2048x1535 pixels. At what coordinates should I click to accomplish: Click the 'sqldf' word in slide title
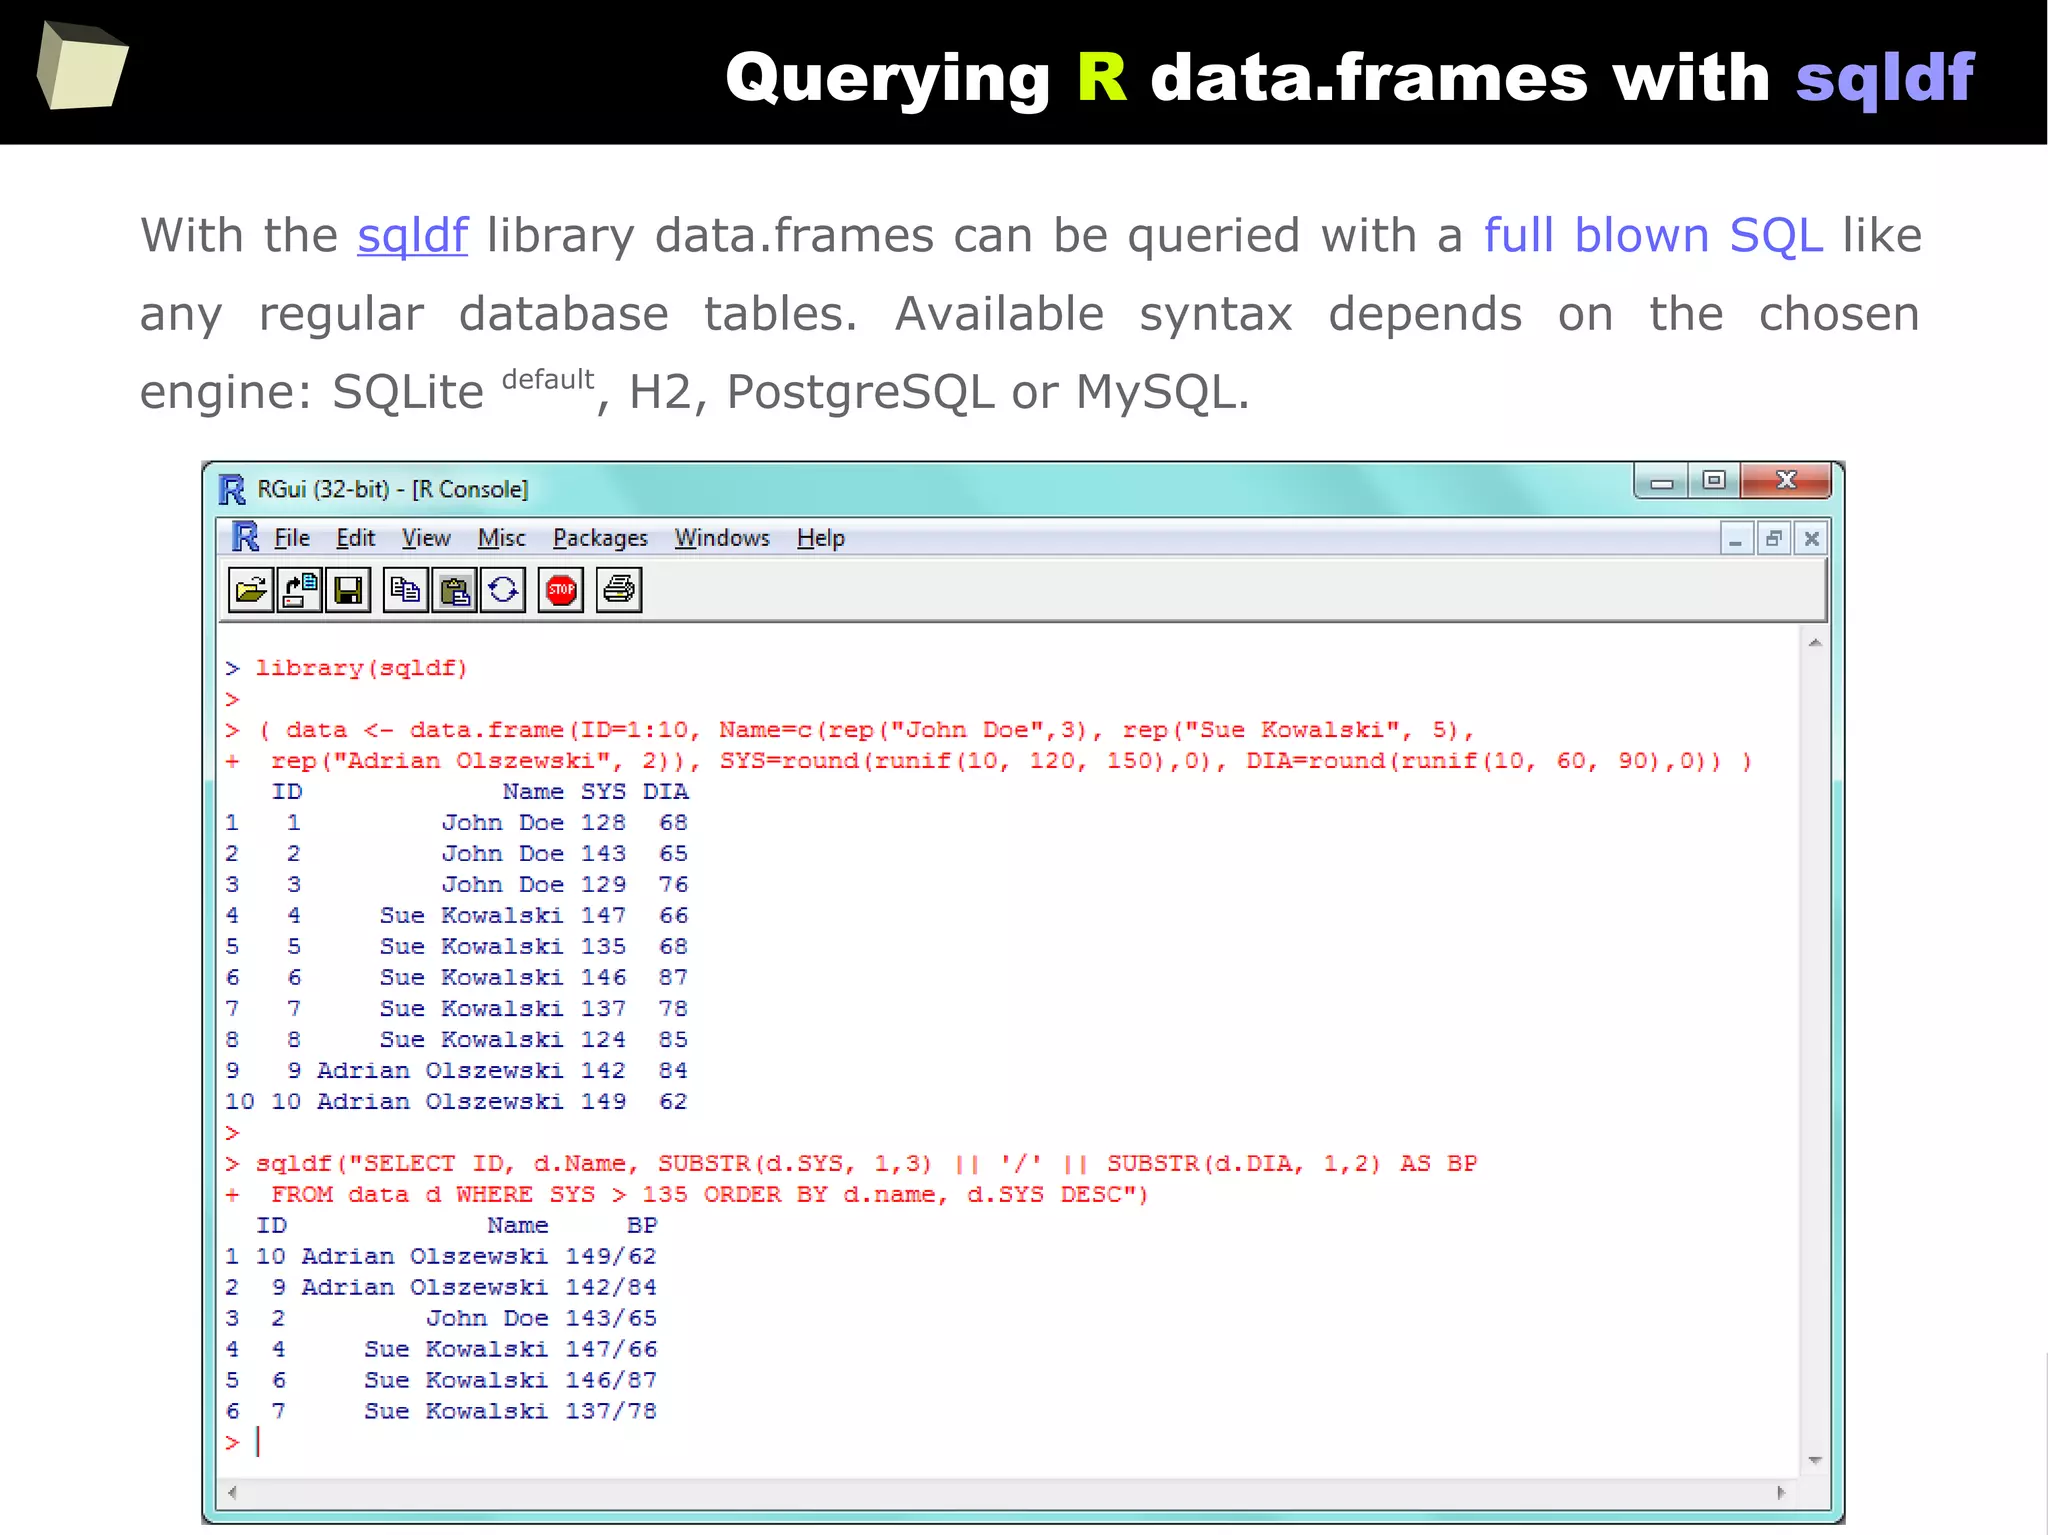pos(1885,78)
